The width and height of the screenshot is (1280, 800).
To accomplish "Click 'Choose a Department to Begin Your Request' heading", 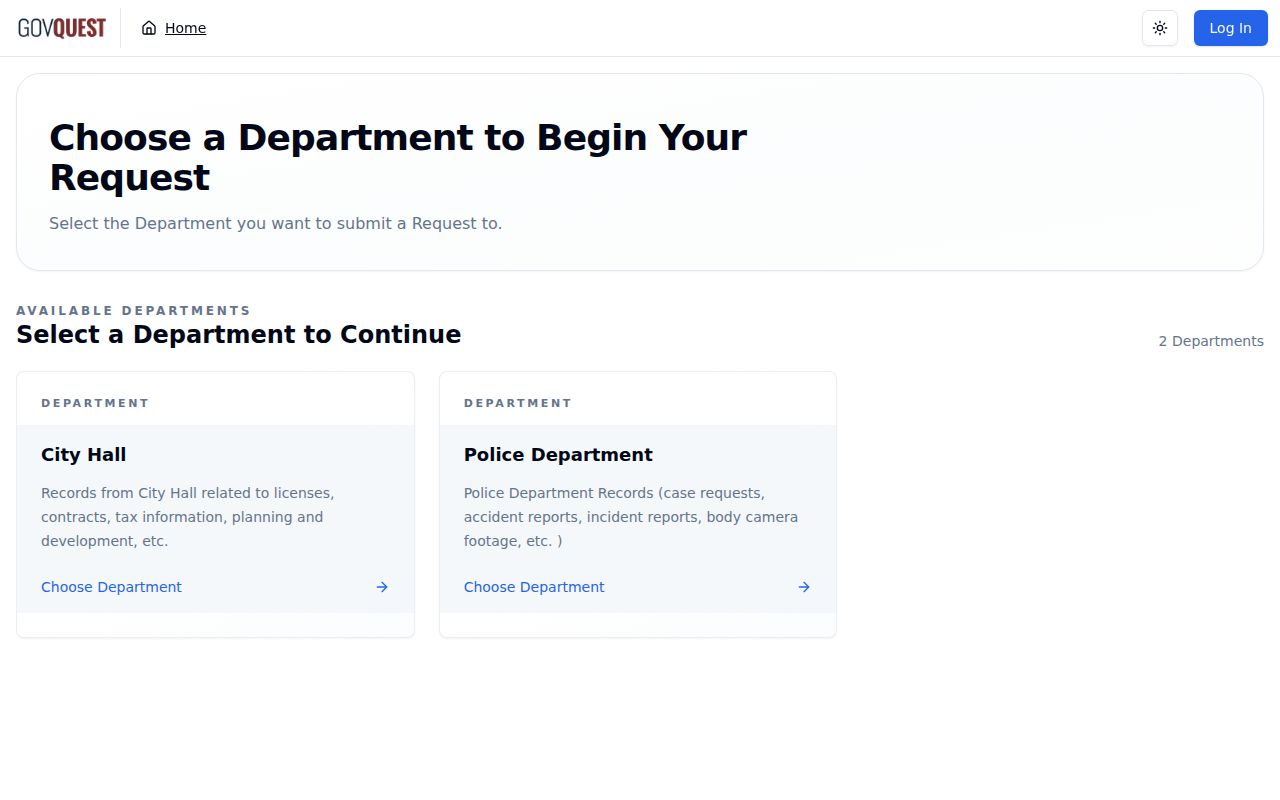I will click(x=398, y=157).
